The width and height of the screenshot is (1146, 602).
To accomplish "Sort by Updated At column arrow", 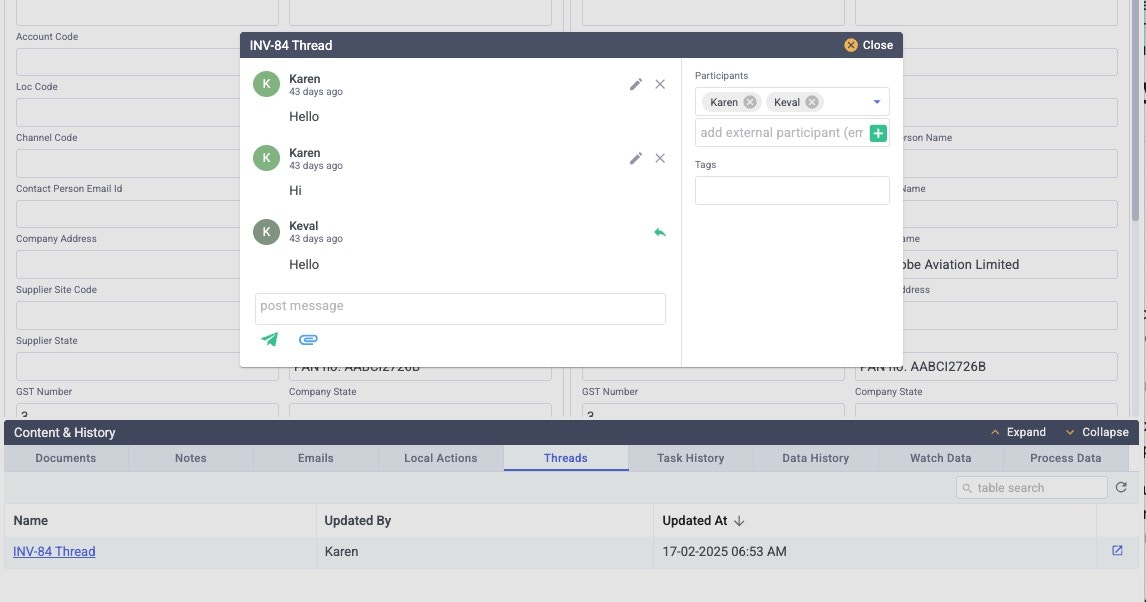I will point(739,521).
